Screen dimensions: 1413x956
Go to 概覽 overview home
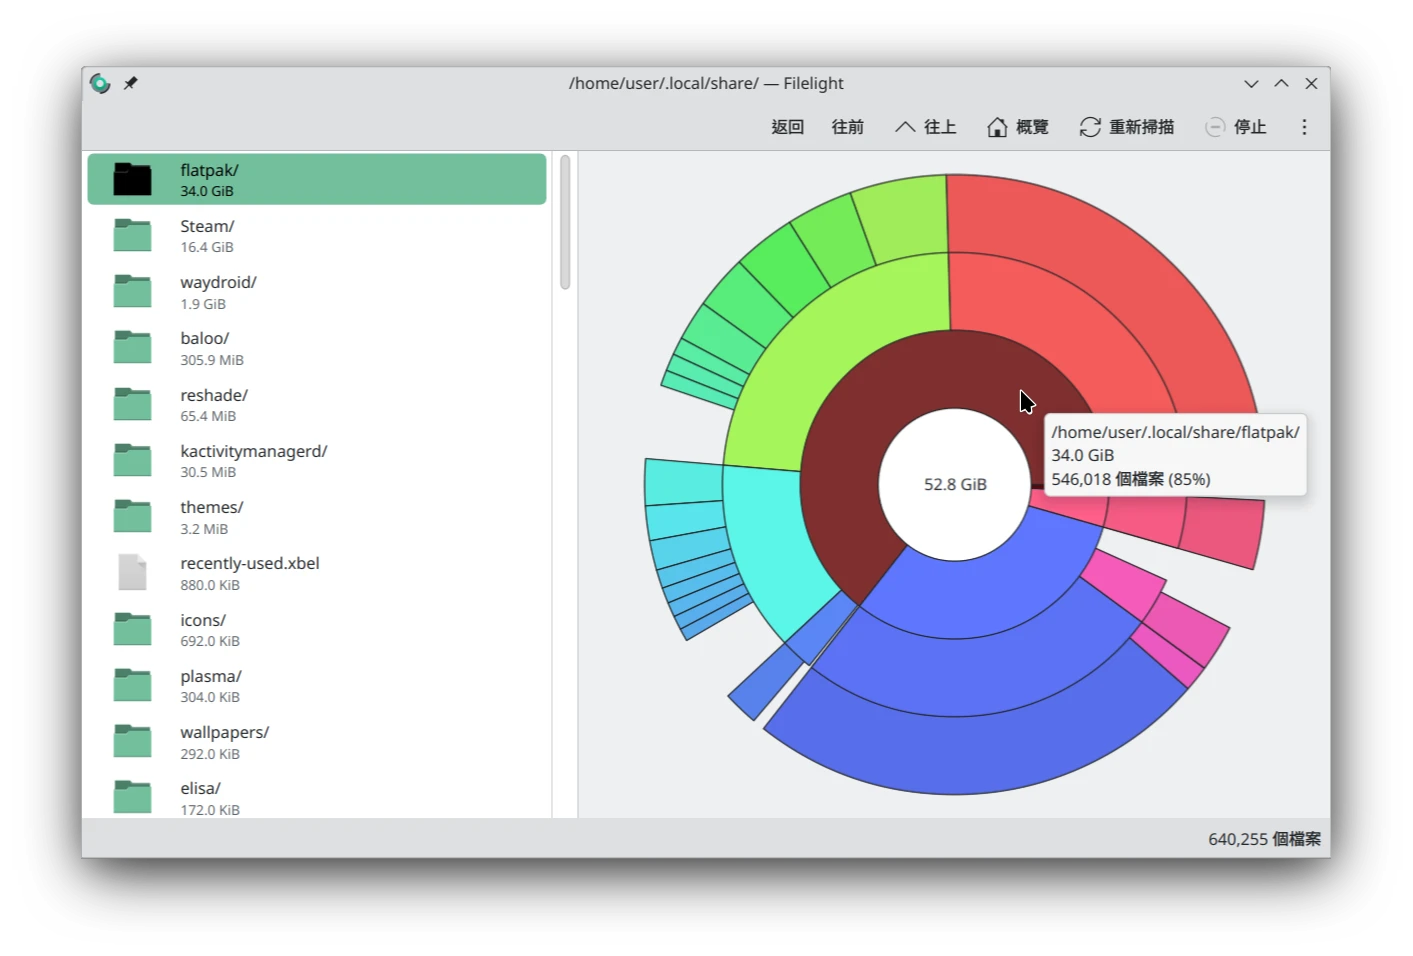click(x=1018, y=127)
